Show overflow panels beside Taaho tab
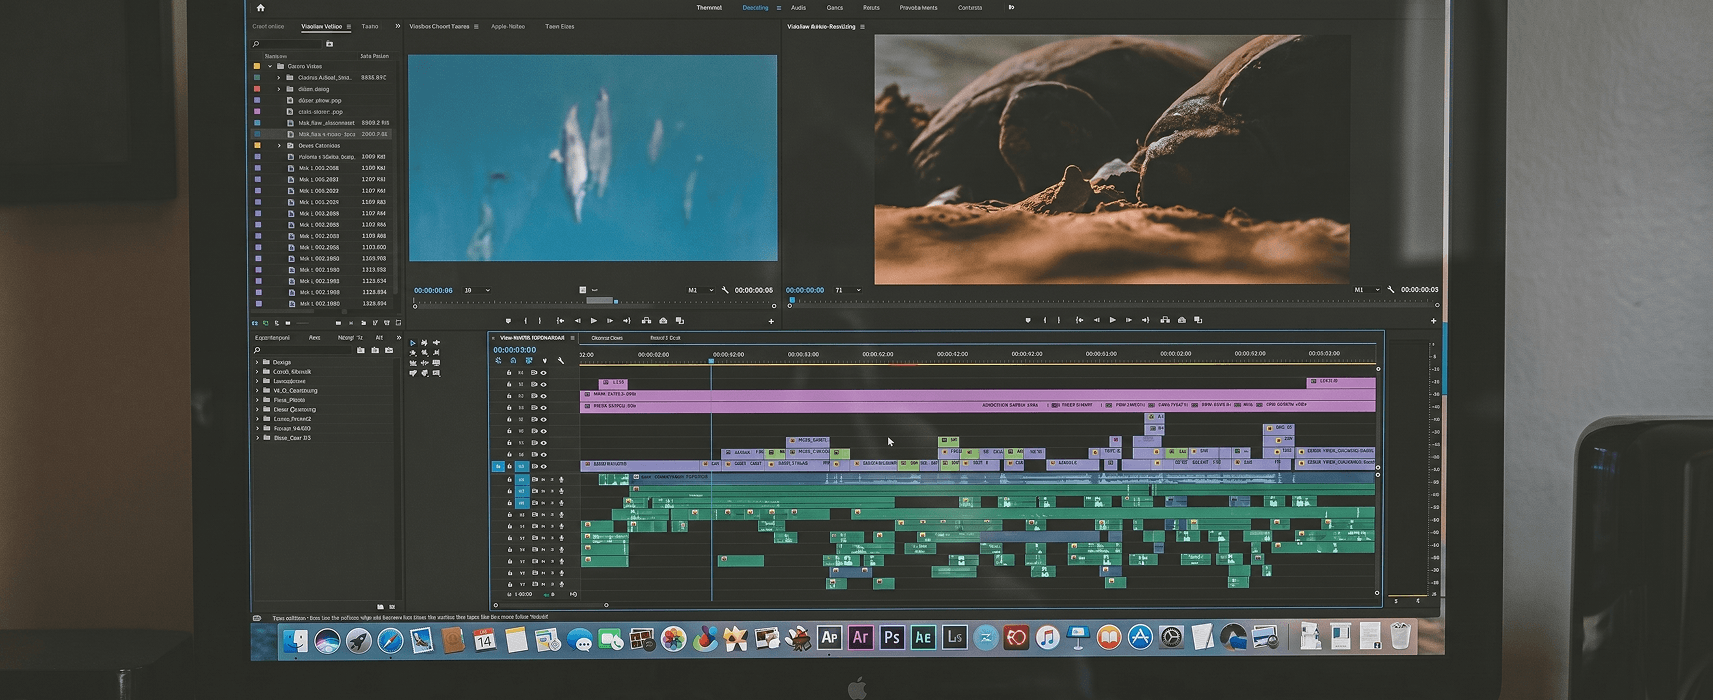This screenshot has height=700, width=1713. (x=398, y=26)
